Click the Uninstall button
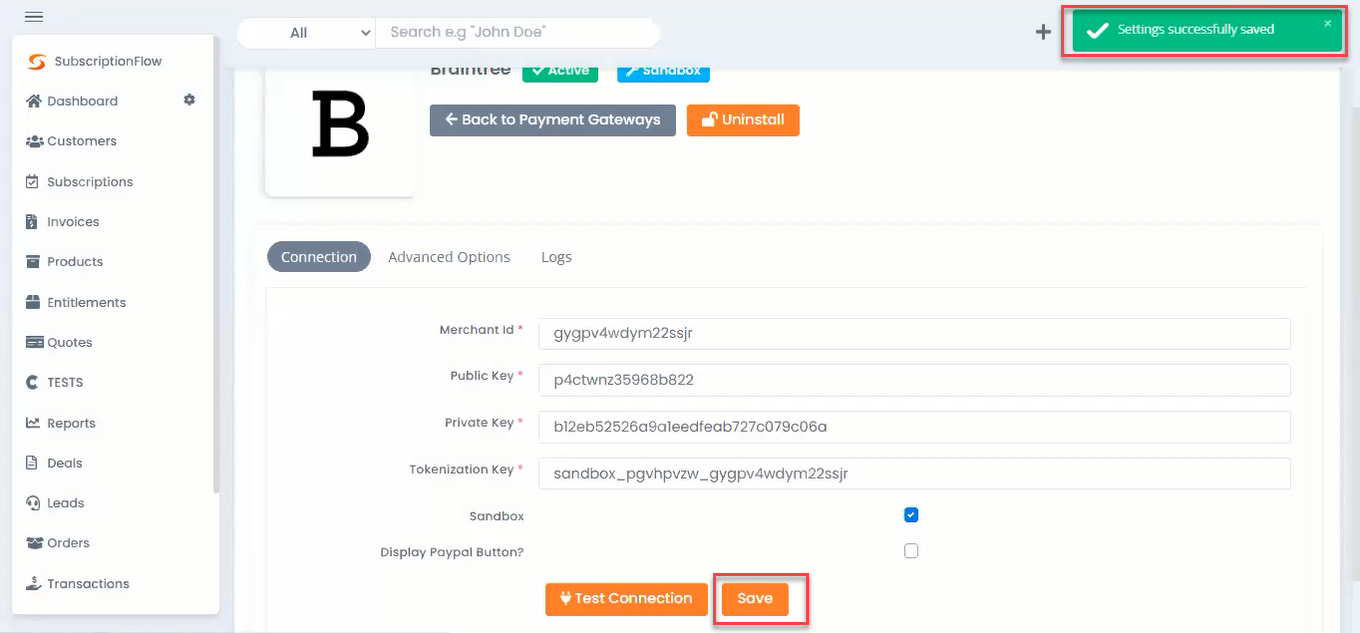This screenshot has width=1360, height=633. click(743, 120)
